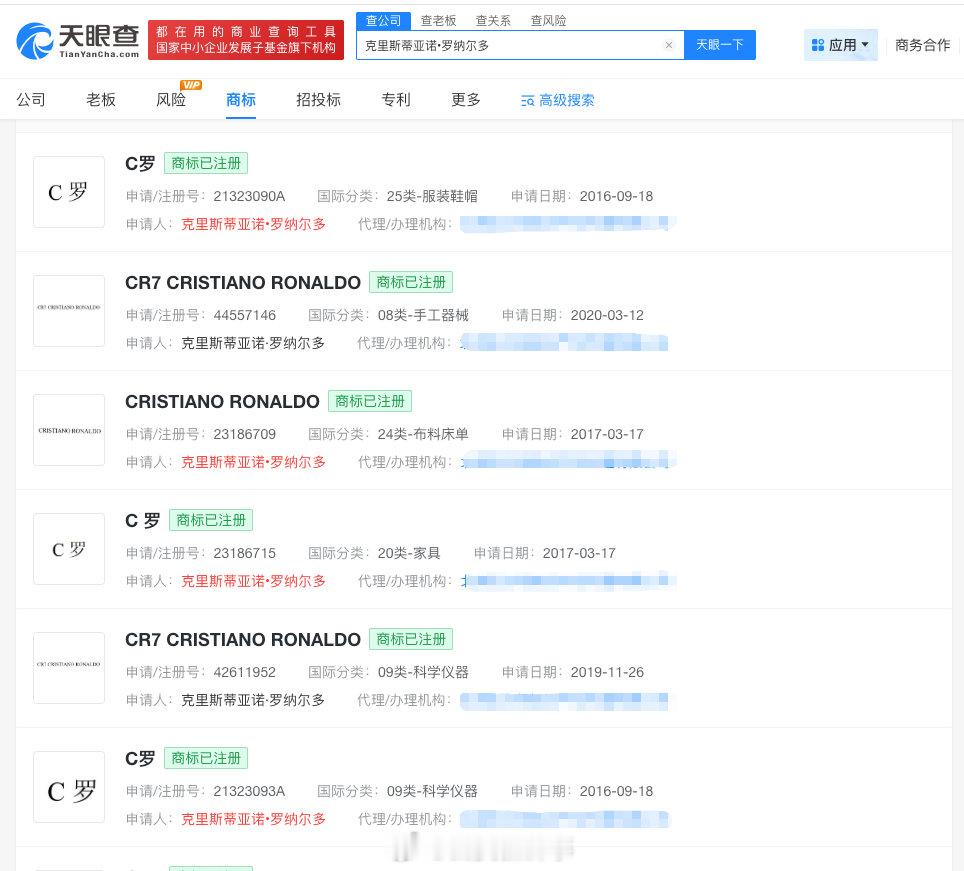The height and width of the screenshot is (871, 964).
Task: Click the 天眼一下 search button
Action: click(x=719, y=45)
